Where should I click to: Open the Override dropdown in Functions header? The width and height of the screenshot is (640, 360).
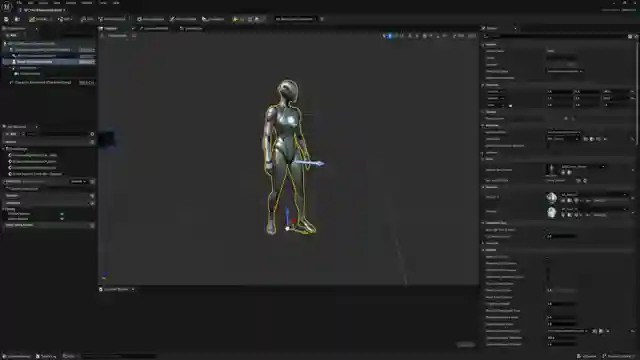78,182
